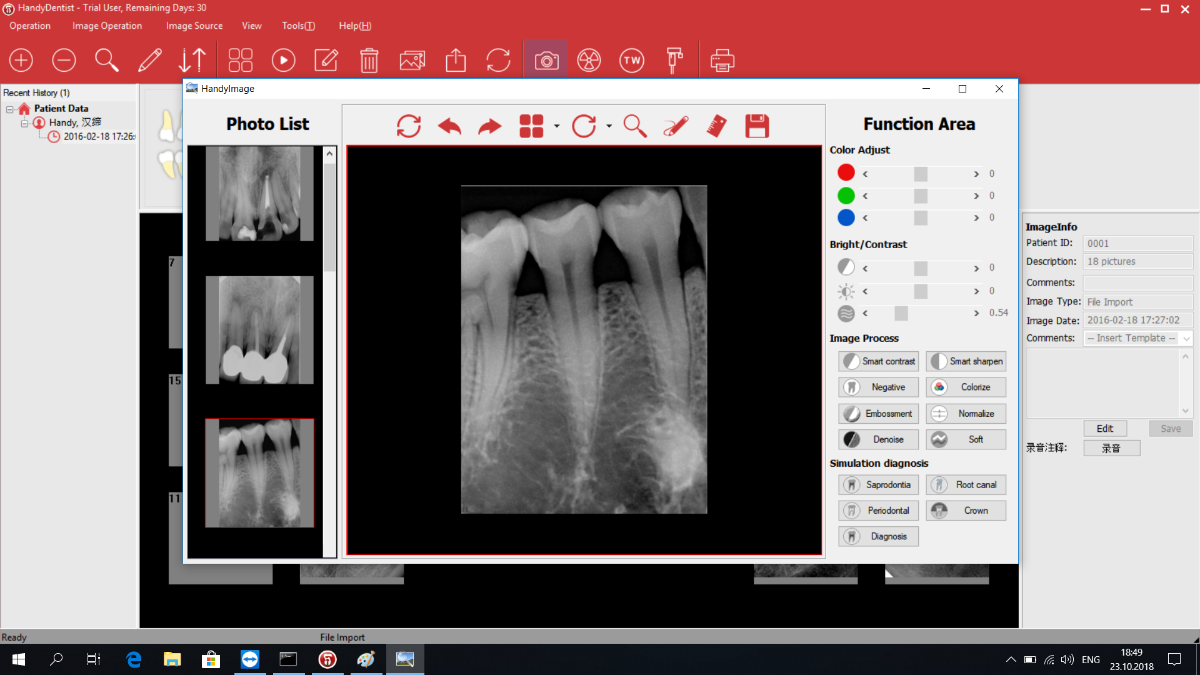Click the radiation X-ray icon in main toolbar
The image size is (1200, 675).
[x=589, y=61]
